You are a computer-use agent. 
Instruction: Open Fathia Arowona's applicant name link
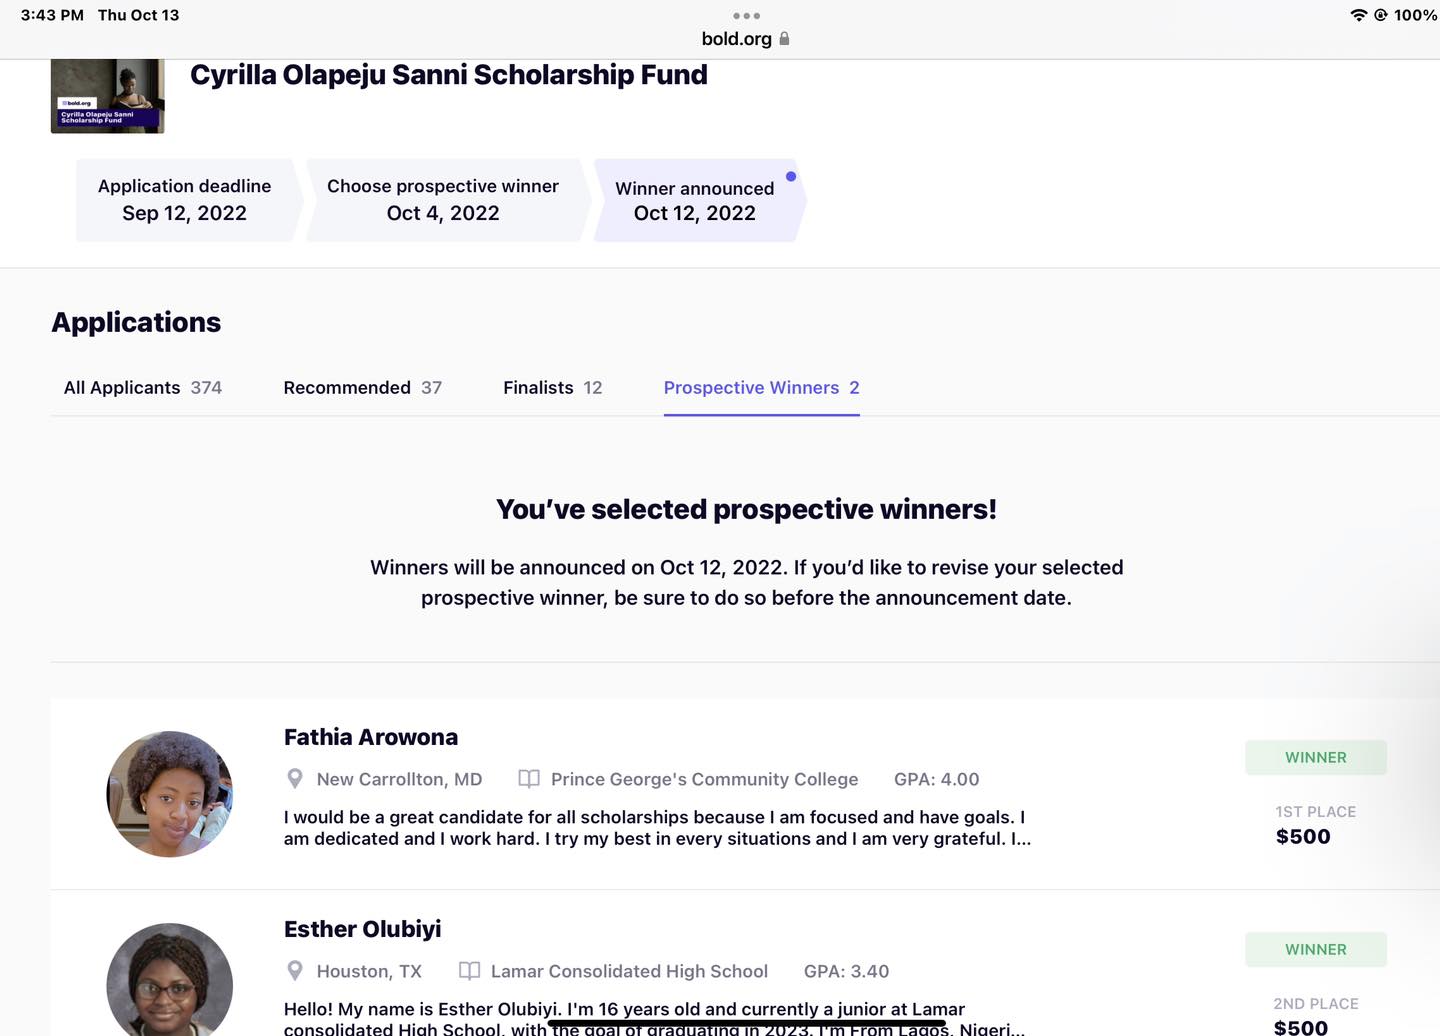(x=371, y=737)
